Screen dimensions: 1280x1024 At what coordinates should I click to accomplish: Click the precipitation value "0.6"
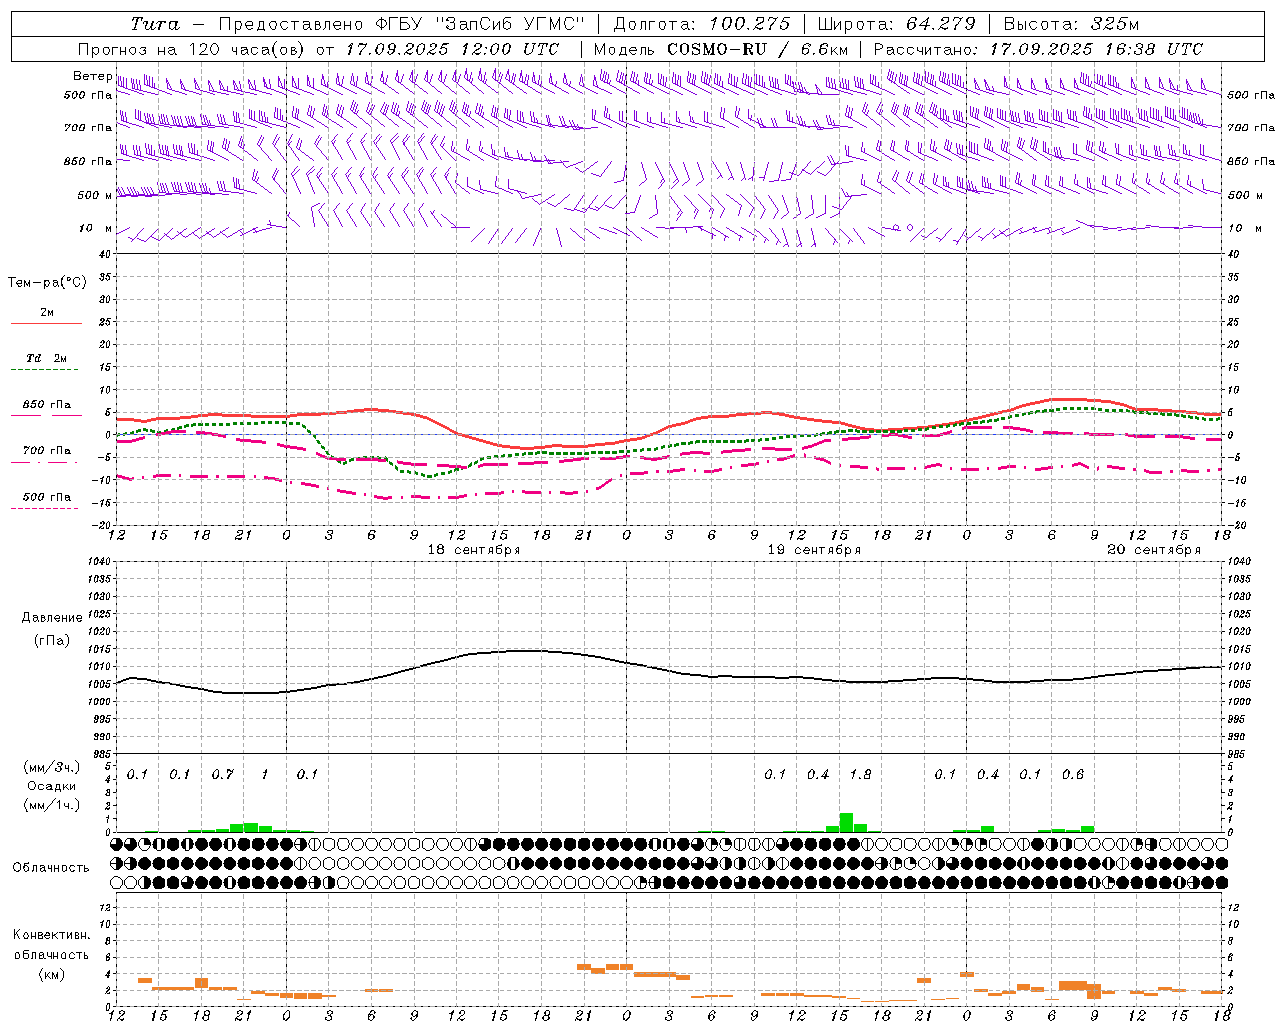(x=1073, y=775)
